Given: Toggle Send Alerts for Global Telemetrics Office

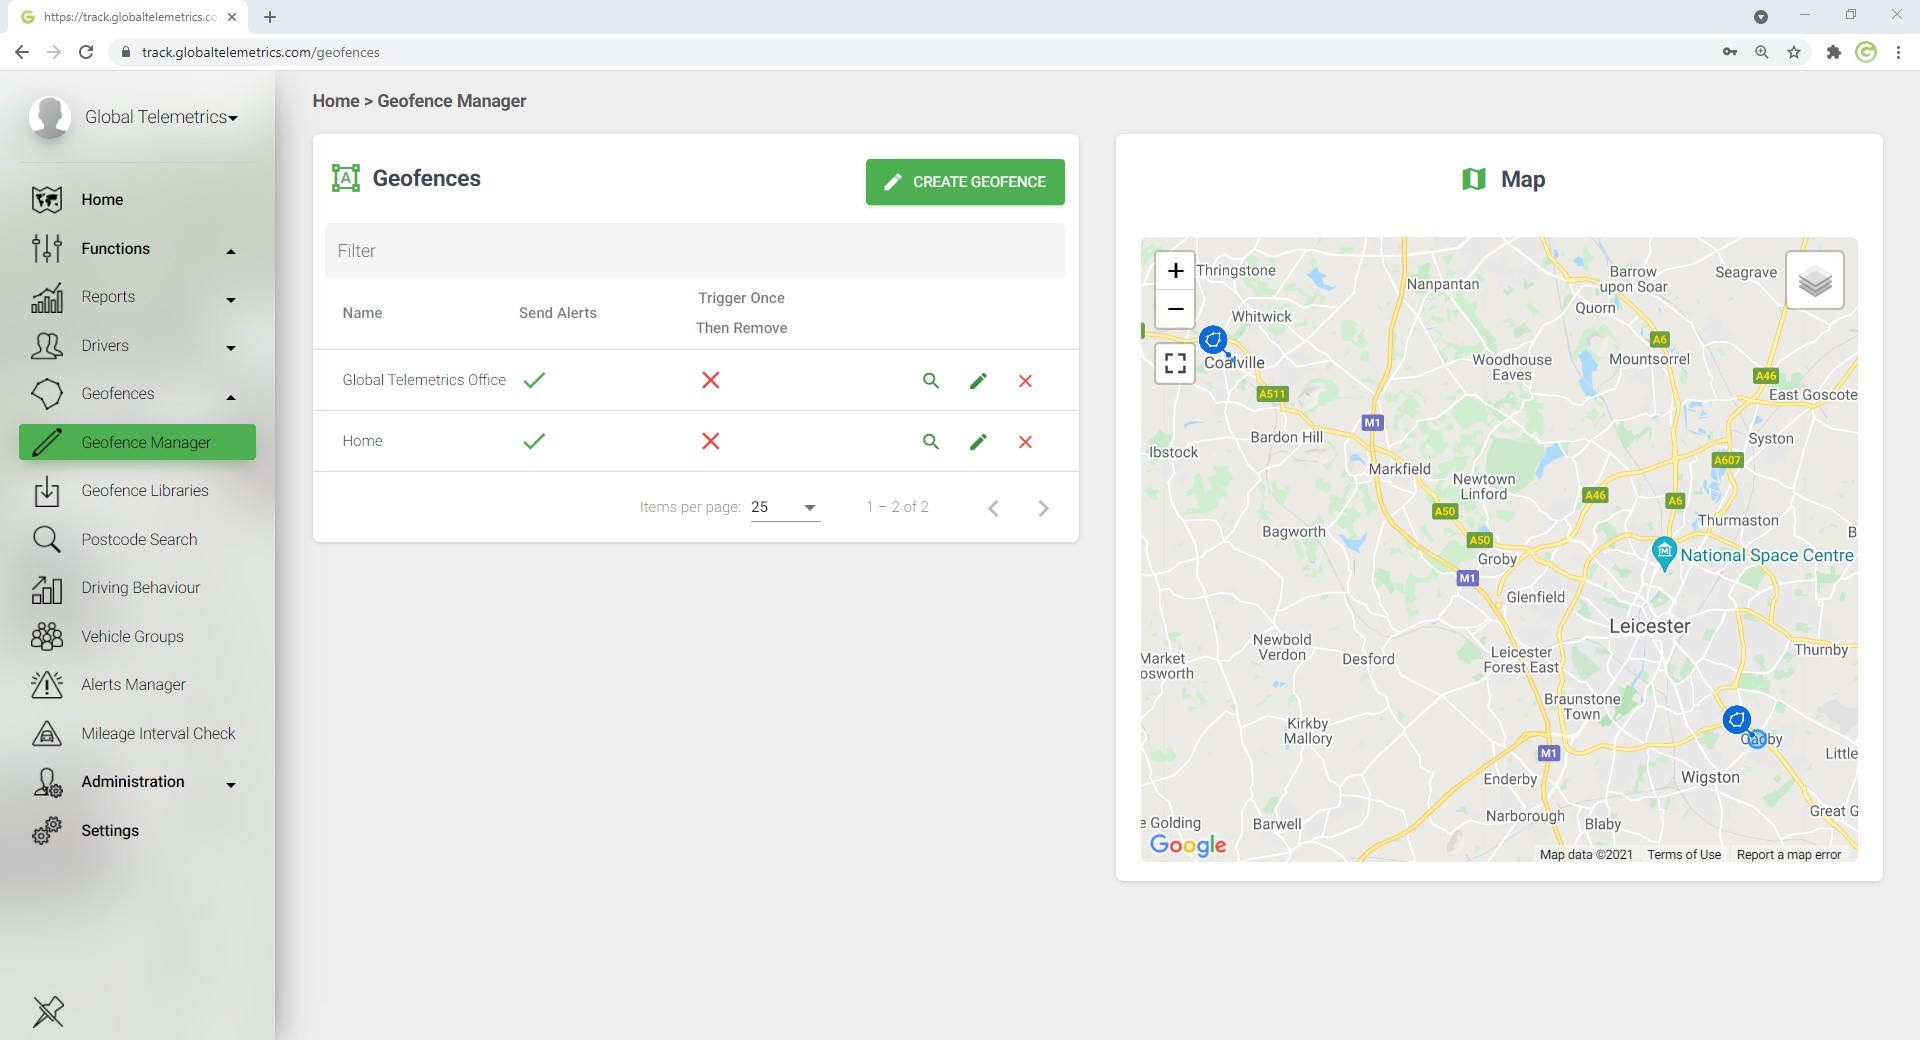Looking at the screenshot, I should pos(534,381).
